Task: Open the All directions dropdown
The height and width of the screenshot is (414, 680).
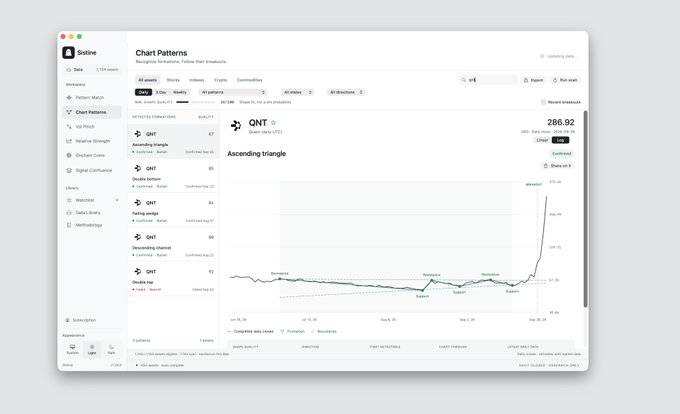Action: pyautogui.click(x=346, y=92)
